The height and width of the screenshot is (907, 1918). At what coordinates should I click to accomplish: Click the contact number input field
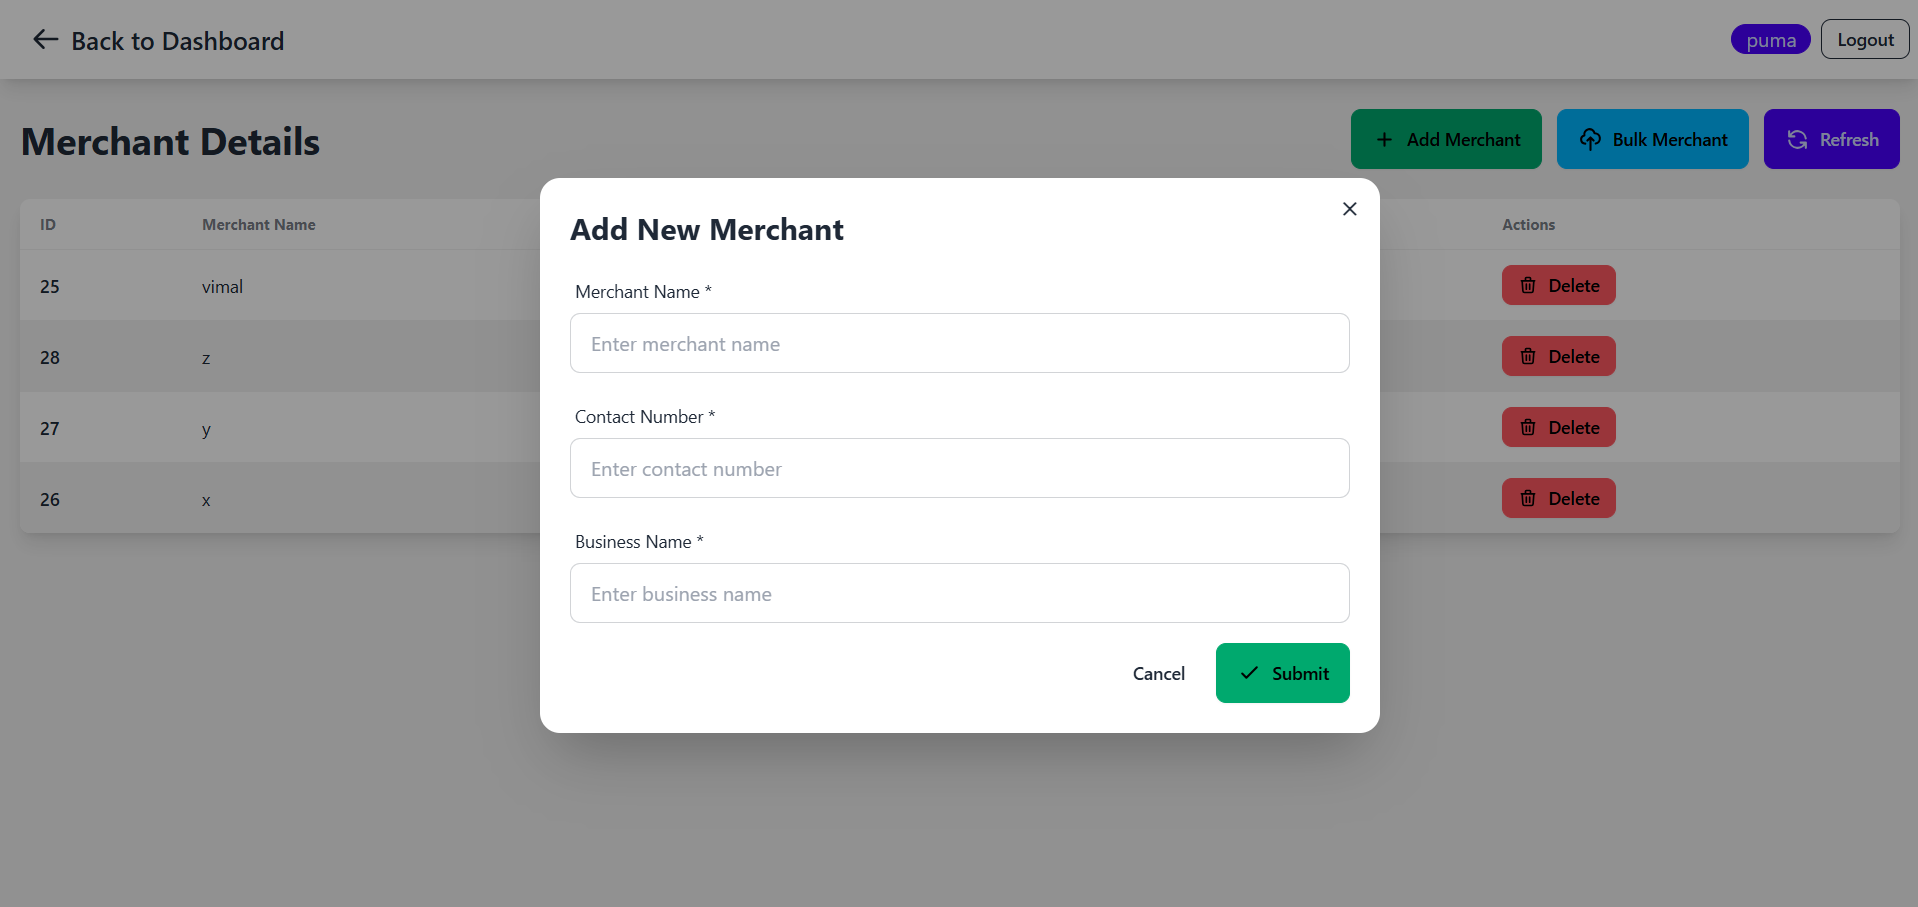tap(959, 468)
